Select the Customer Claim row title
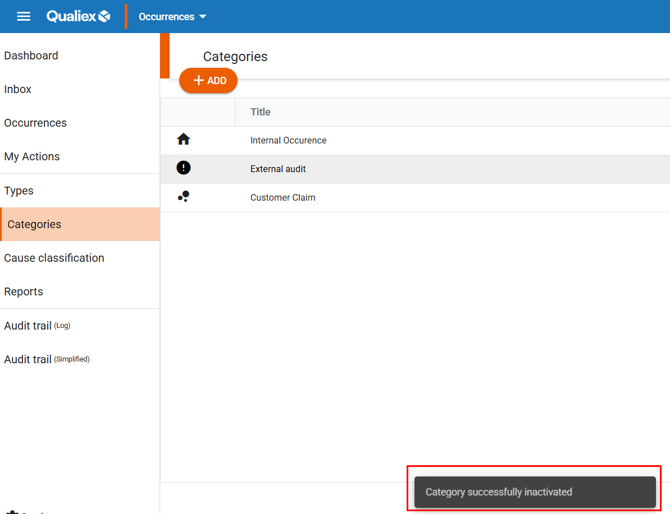This screenshot has height=514, width=670. 283,198
